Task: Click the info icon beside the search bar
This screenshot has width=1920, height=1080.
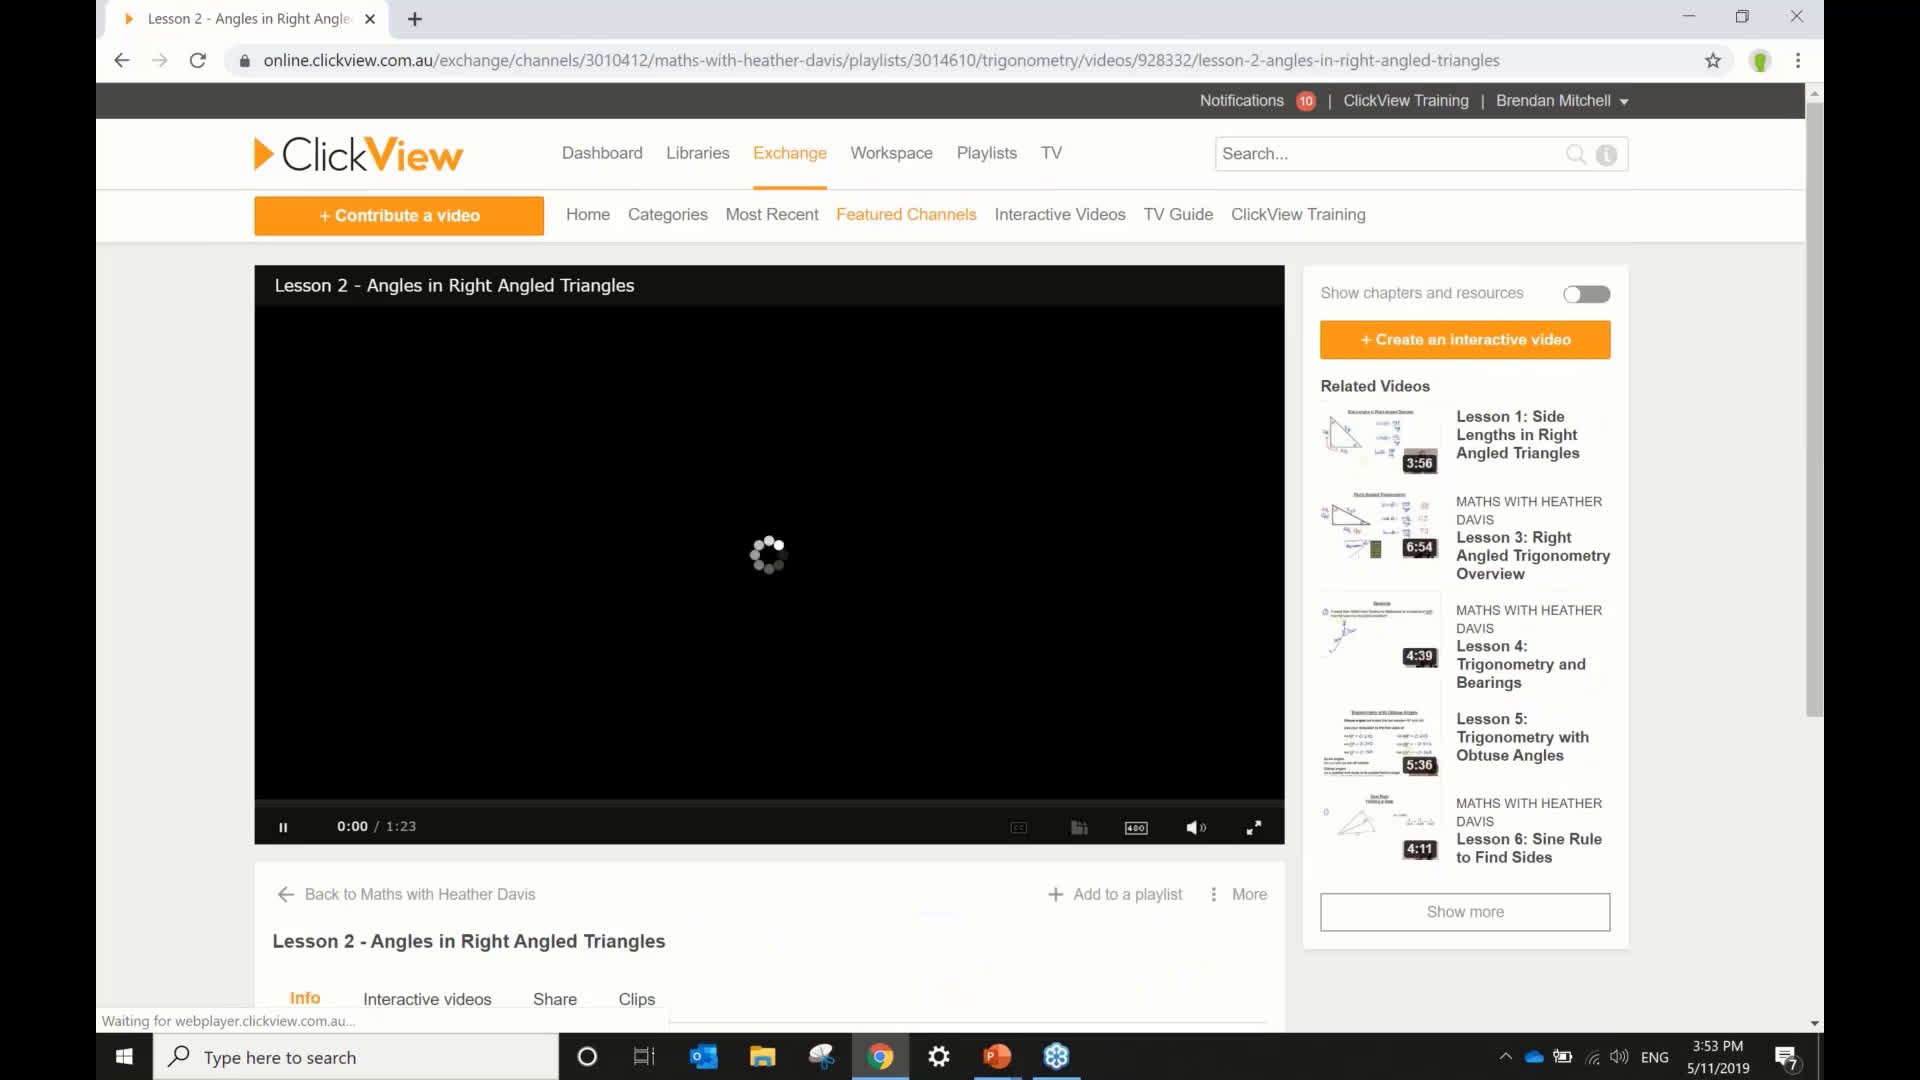Action: click(x=1607, y=155)
